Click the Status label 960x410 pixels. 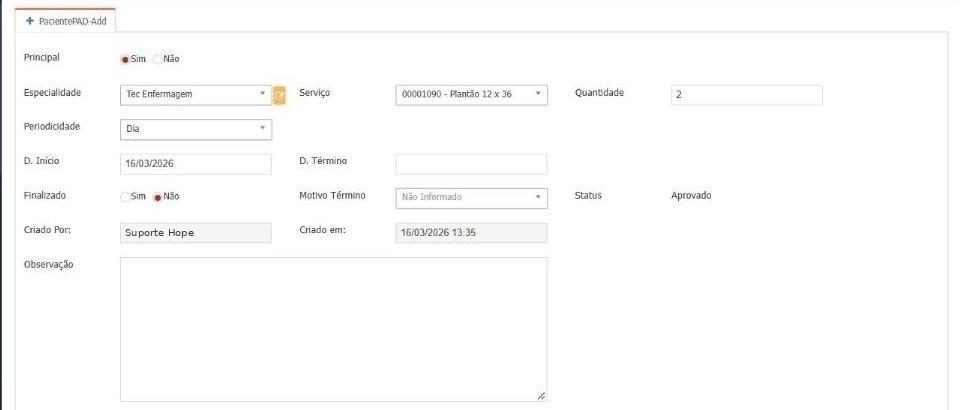(588, 196)
